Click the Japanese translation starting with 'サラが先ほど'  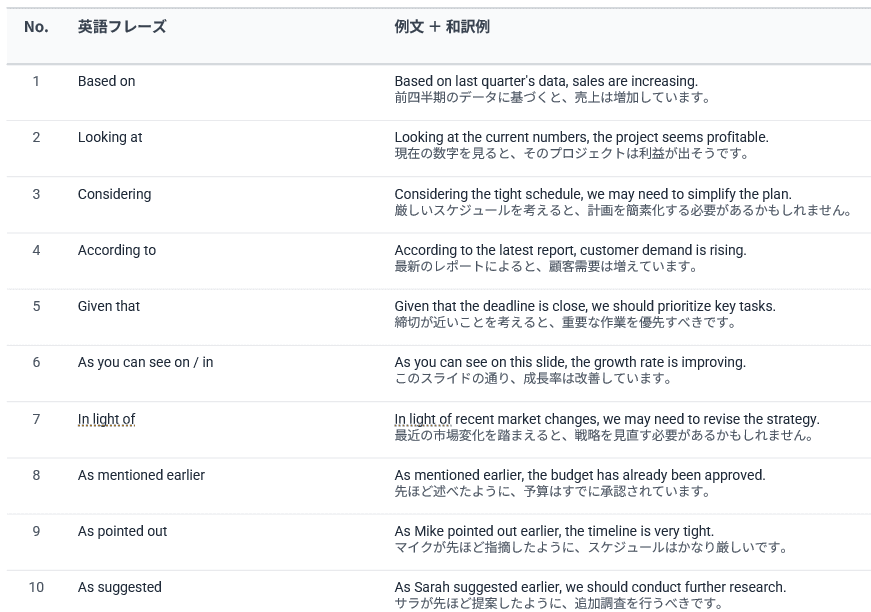557,604
